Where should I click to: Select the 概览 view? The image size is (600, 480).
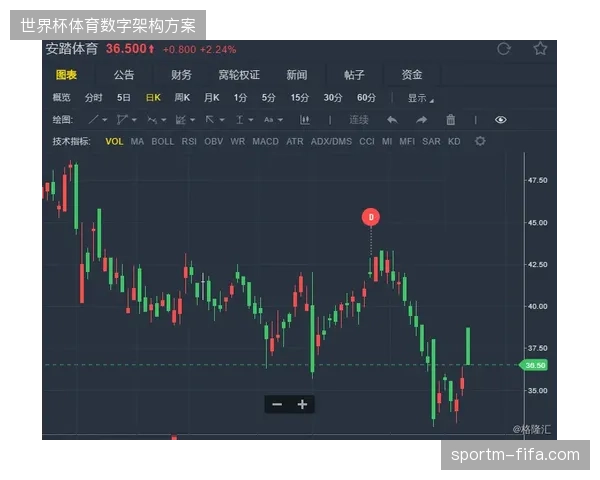pyautogui.click(x=62, y=98)
